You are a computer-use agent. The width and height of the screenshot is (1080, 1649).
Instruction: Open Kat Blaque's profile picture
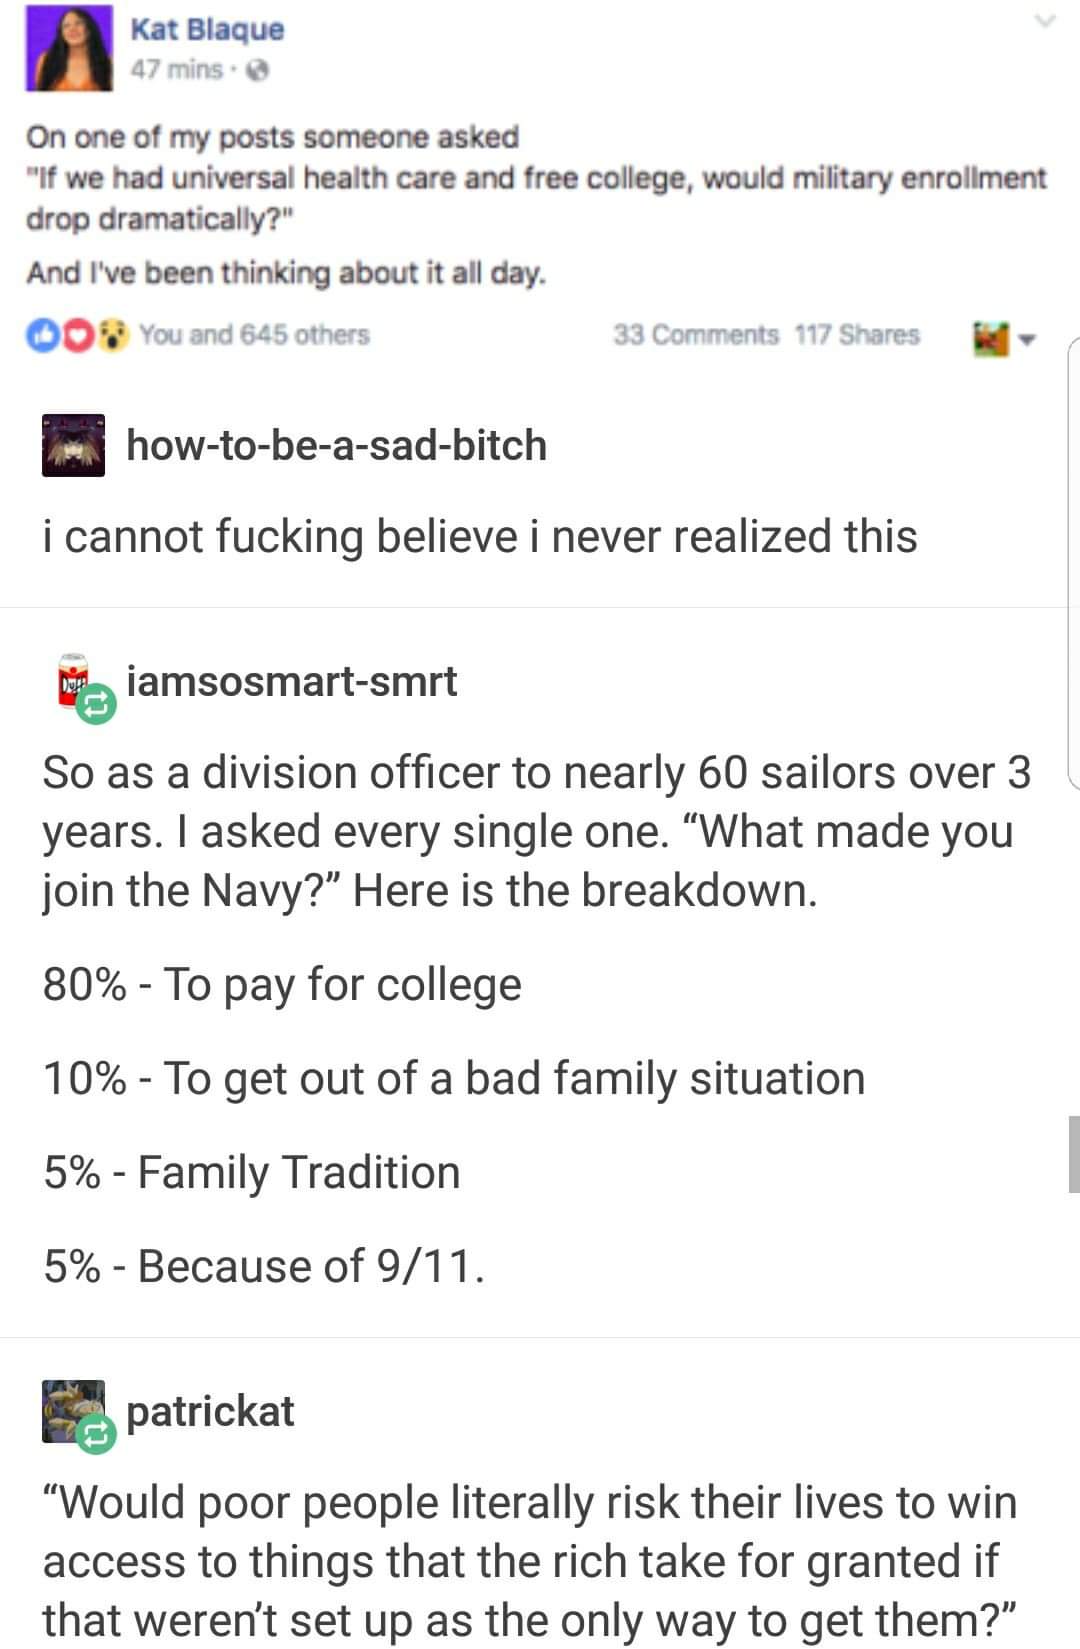pos(70,49)
